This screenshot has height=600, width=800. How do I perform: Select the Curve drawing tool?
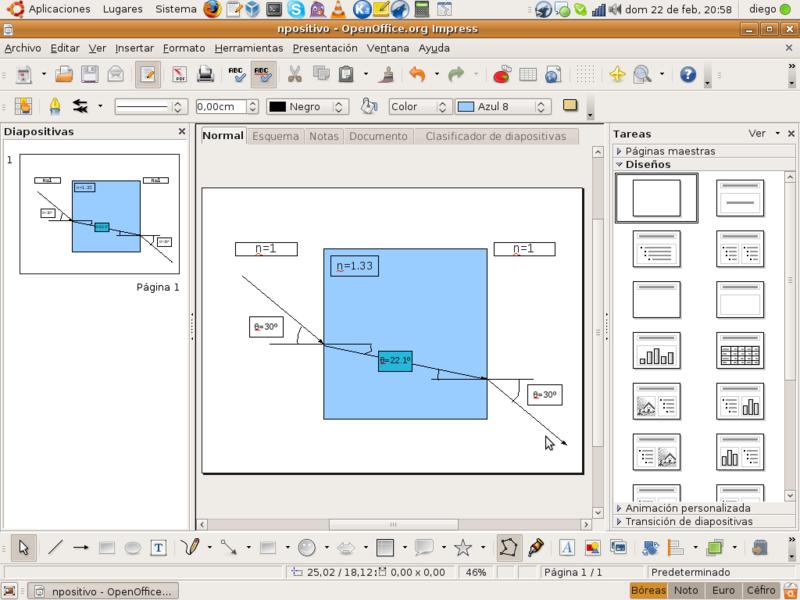190,548
